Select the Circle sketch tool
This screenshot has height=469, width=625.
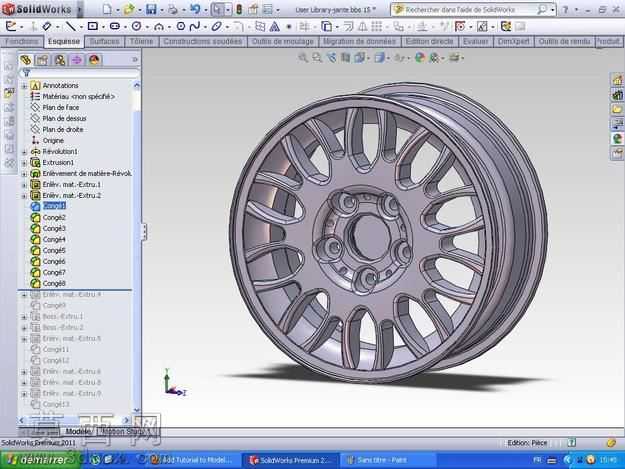[x=137, y=27]
